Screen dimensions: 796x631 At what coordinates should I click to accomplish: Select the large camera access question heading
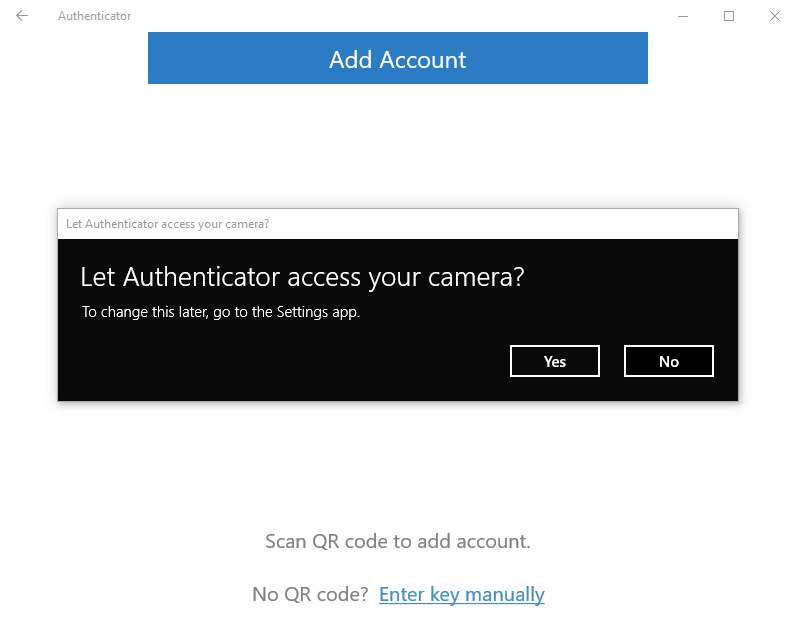pos(302,277)
